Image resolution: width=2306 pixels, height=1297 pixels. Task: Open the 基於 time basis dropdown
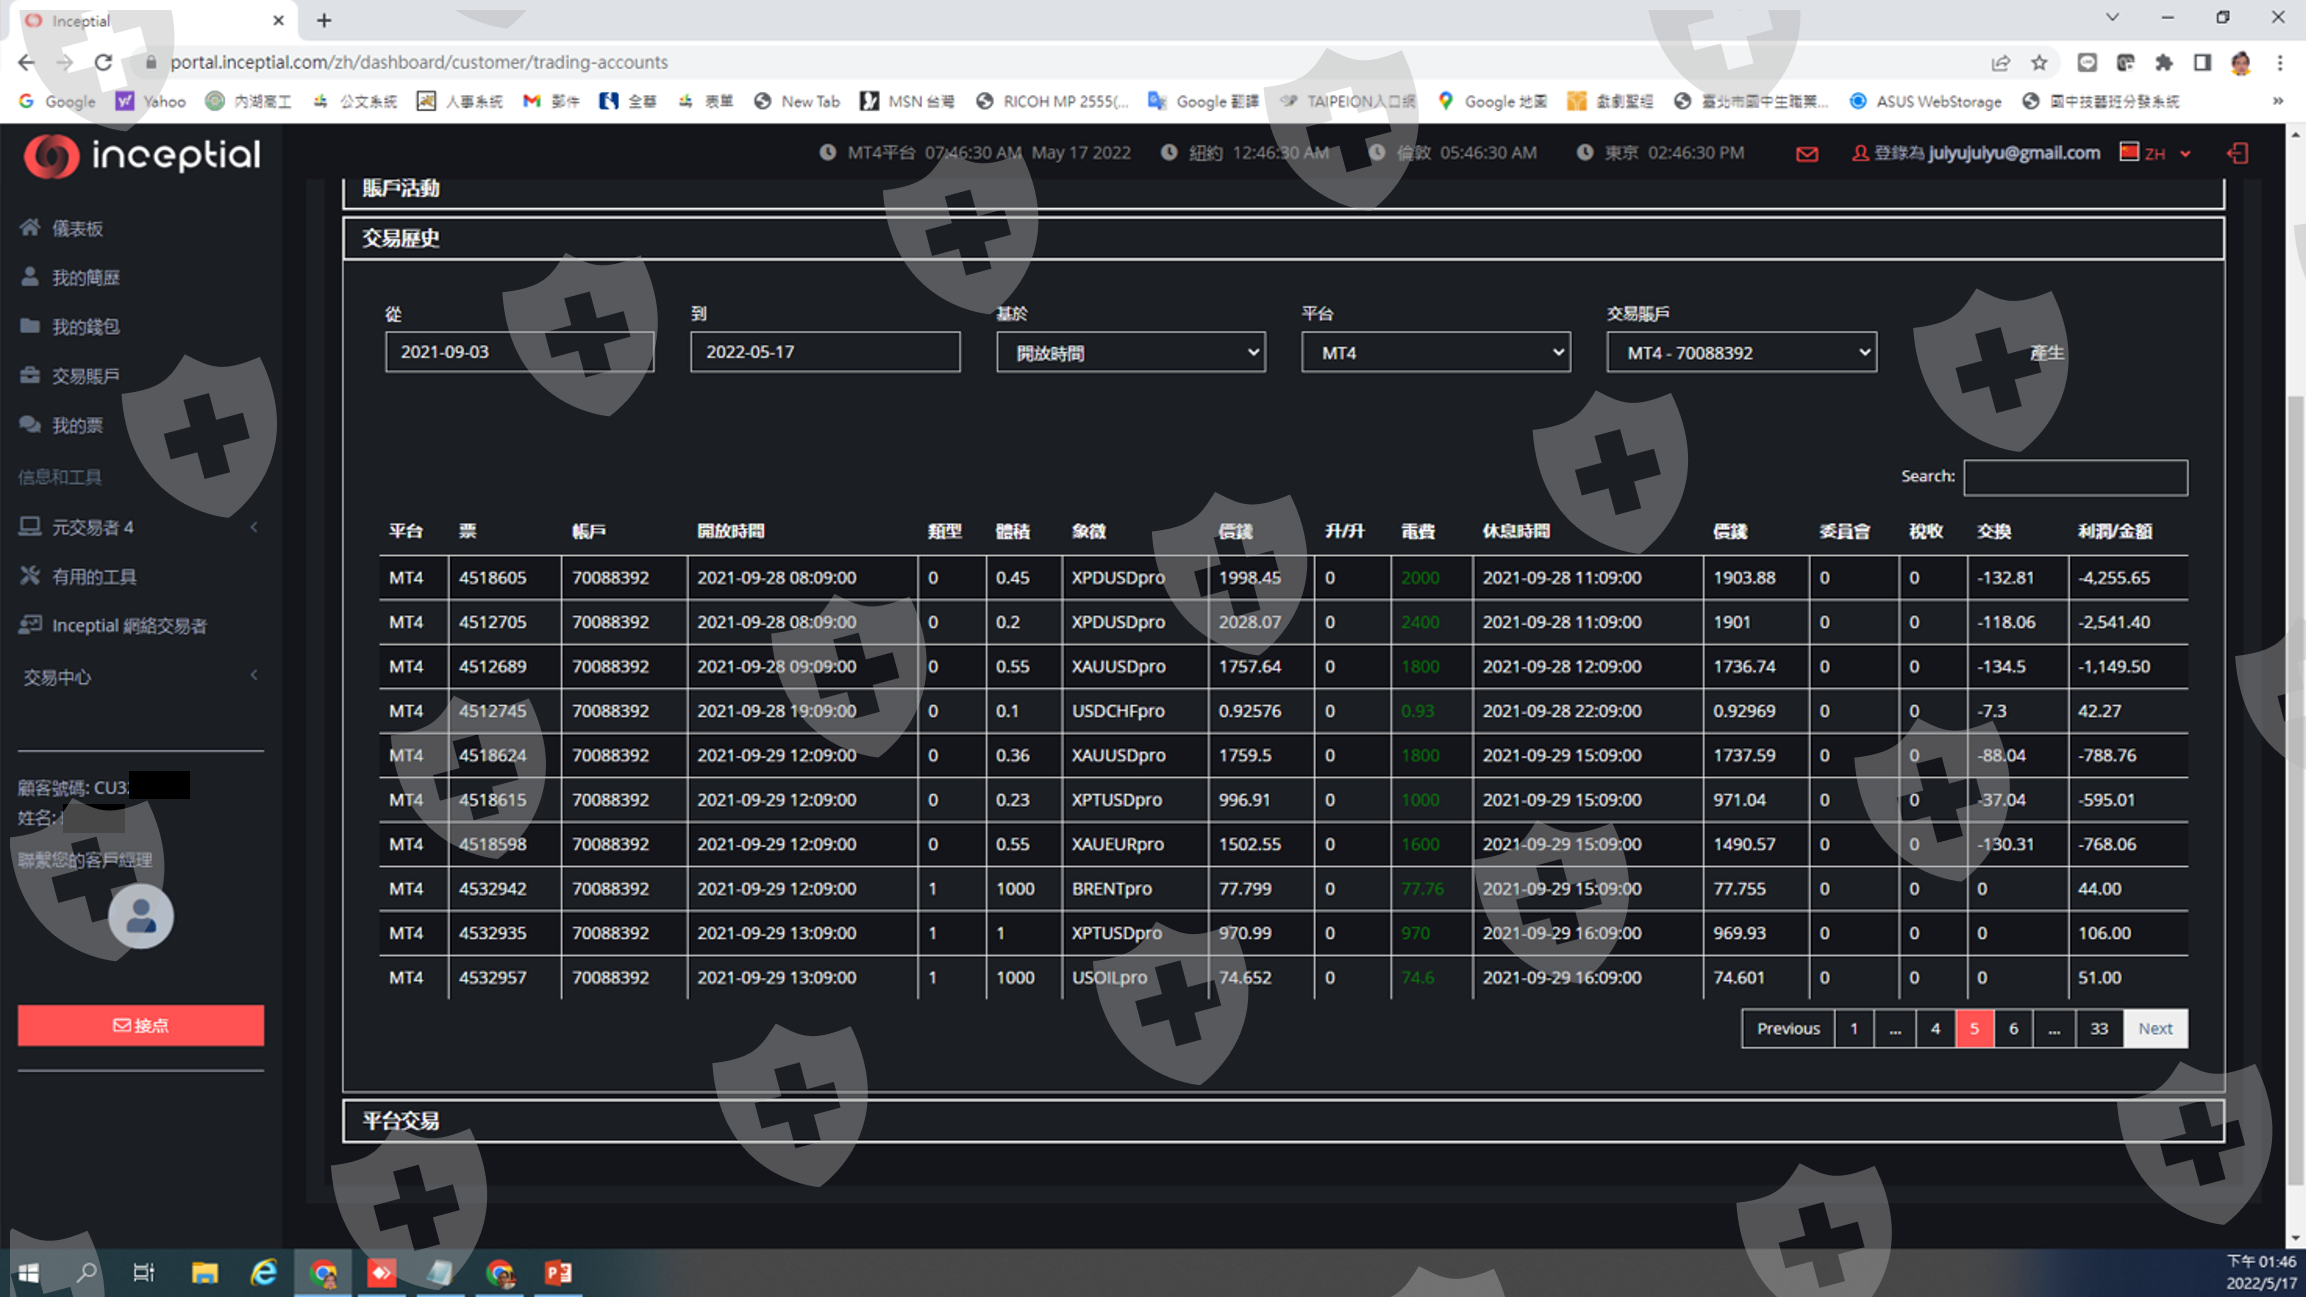click(1130, 353)
